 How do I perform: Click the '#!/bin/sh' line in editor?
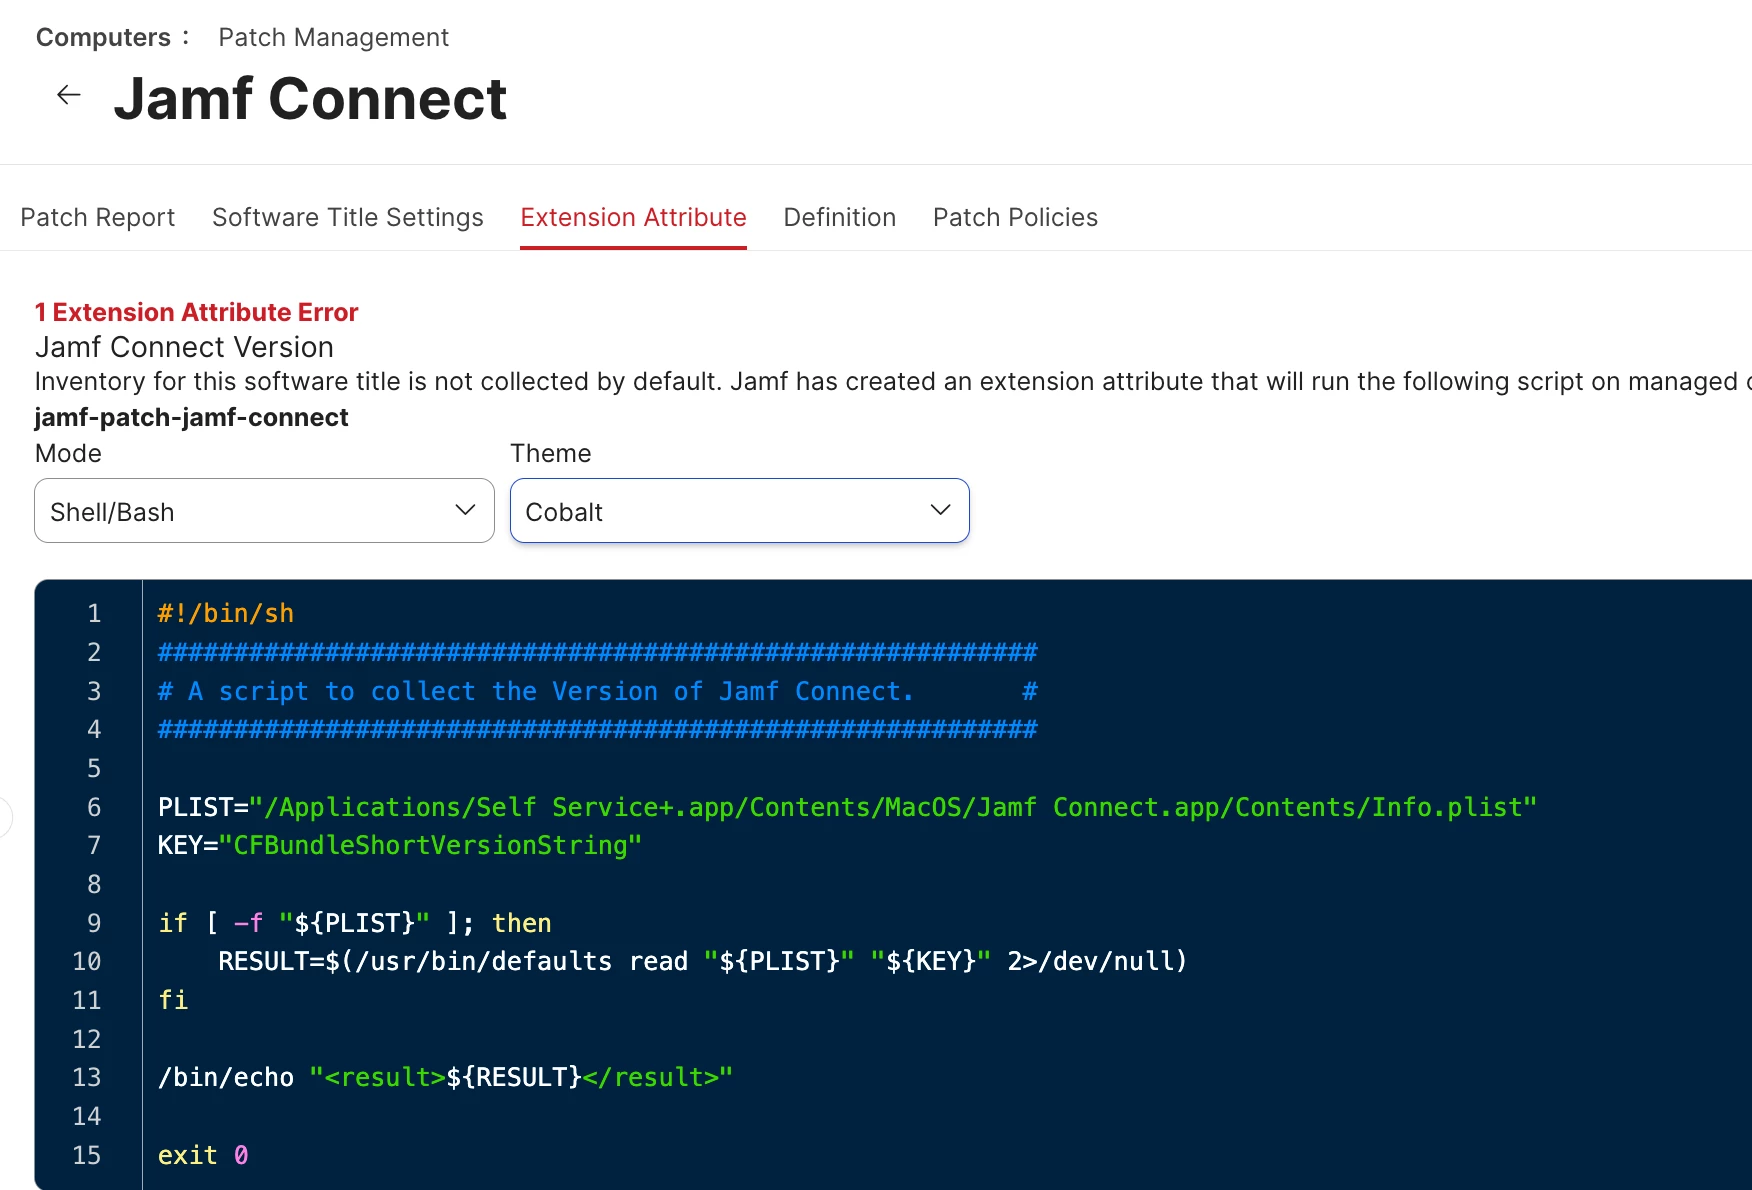click(226, 613)
